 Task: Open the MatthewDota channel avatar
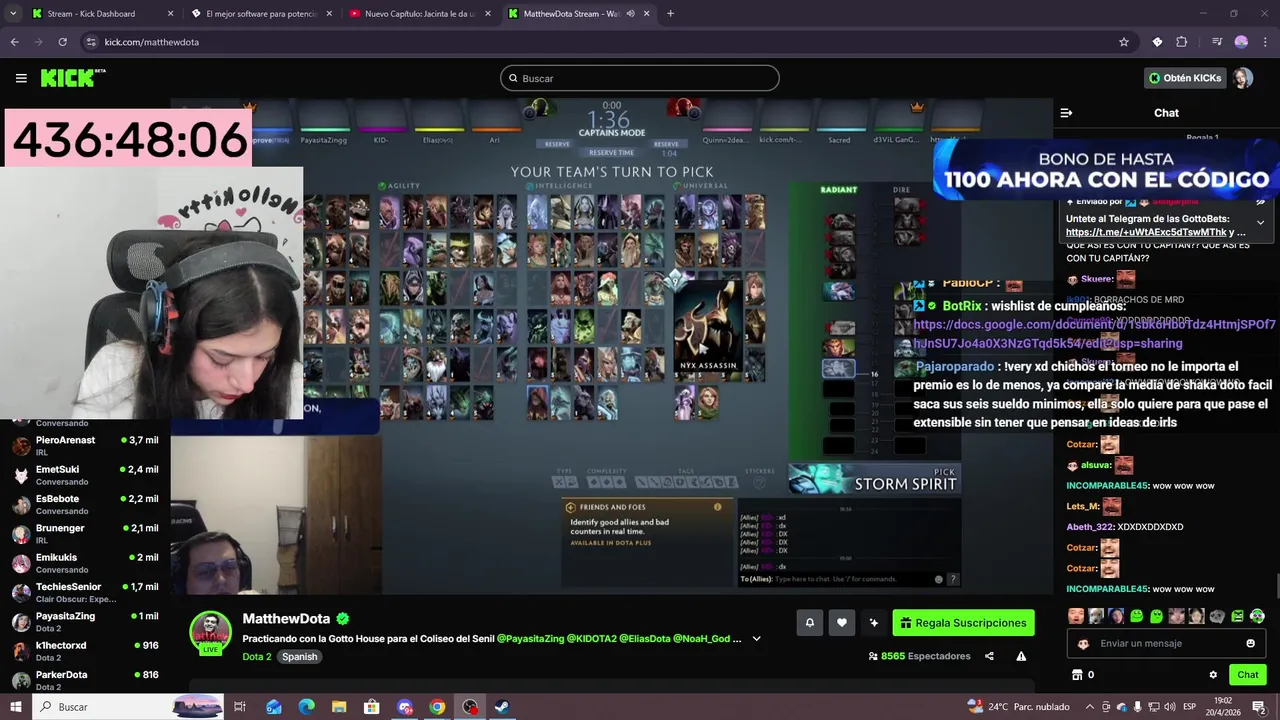pyautogui.click(x=211, y=632)
